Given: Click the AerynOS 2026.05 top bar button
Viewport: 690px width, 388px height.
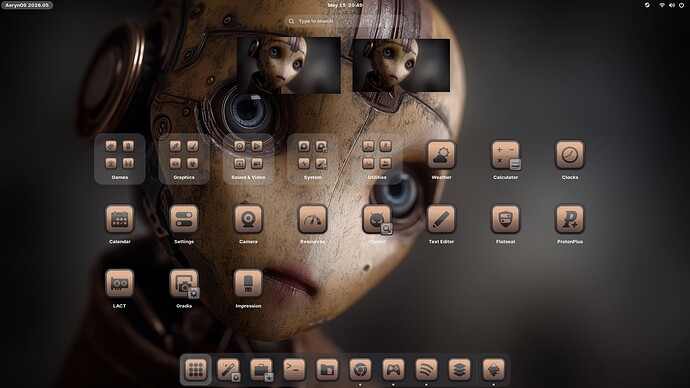Looking at the screenshot, I should [27, 5].
